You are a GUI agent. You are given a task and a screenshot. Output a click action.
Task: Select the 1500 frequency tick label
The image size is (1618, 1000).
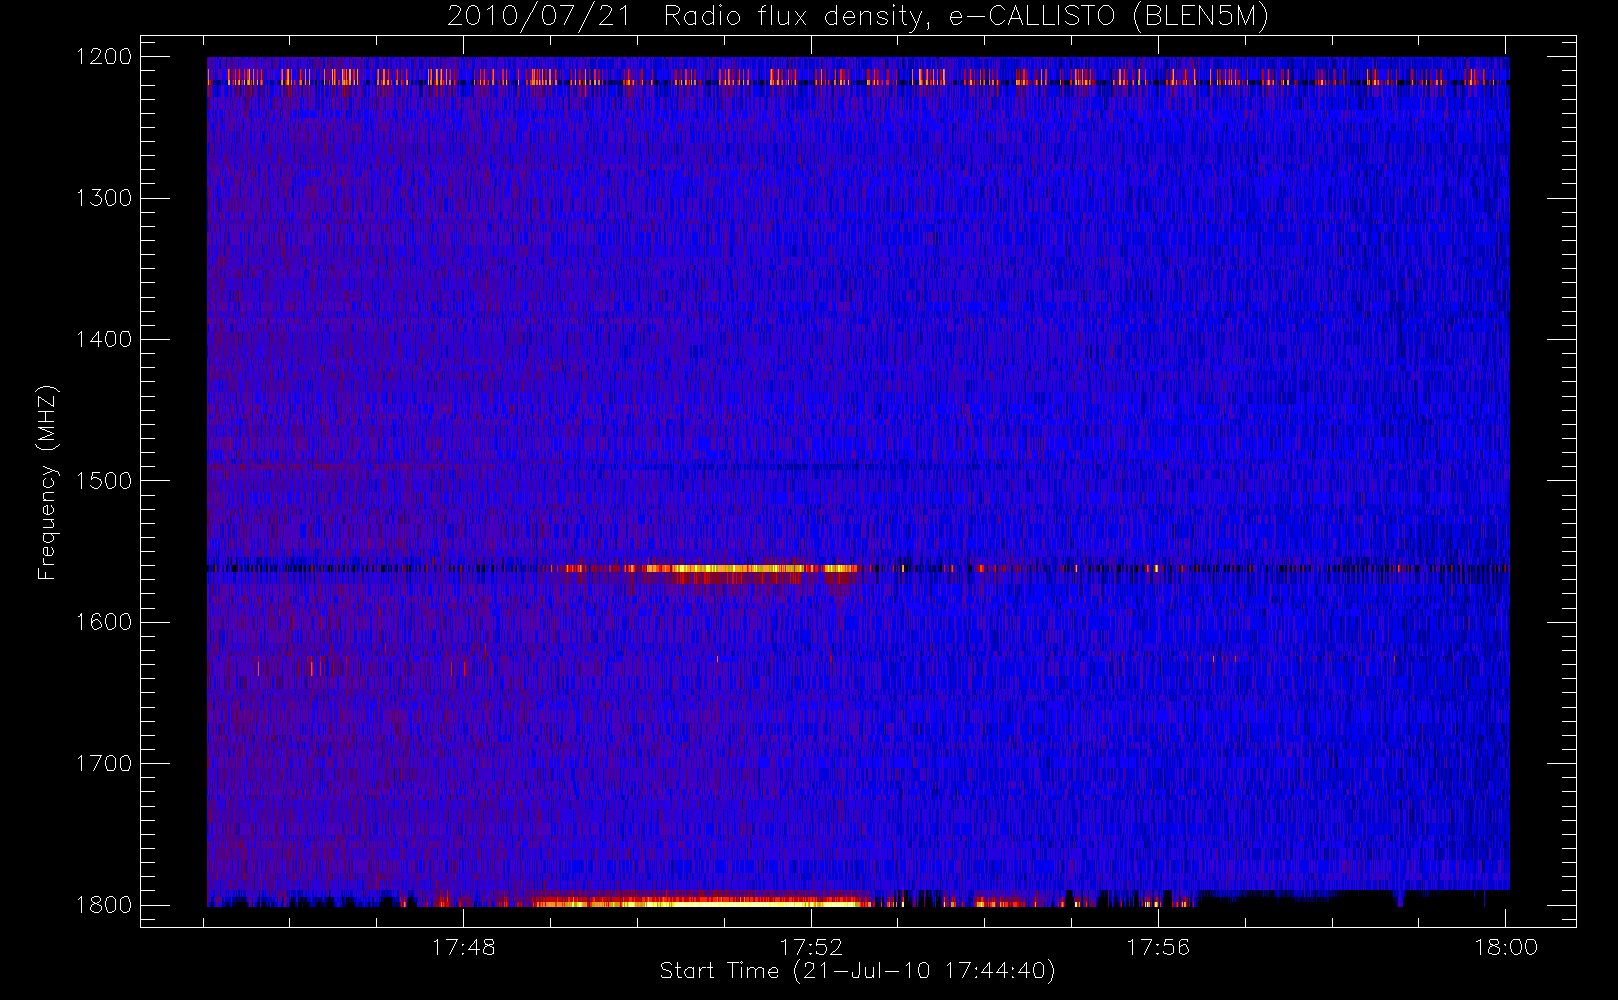pos(104,481)
